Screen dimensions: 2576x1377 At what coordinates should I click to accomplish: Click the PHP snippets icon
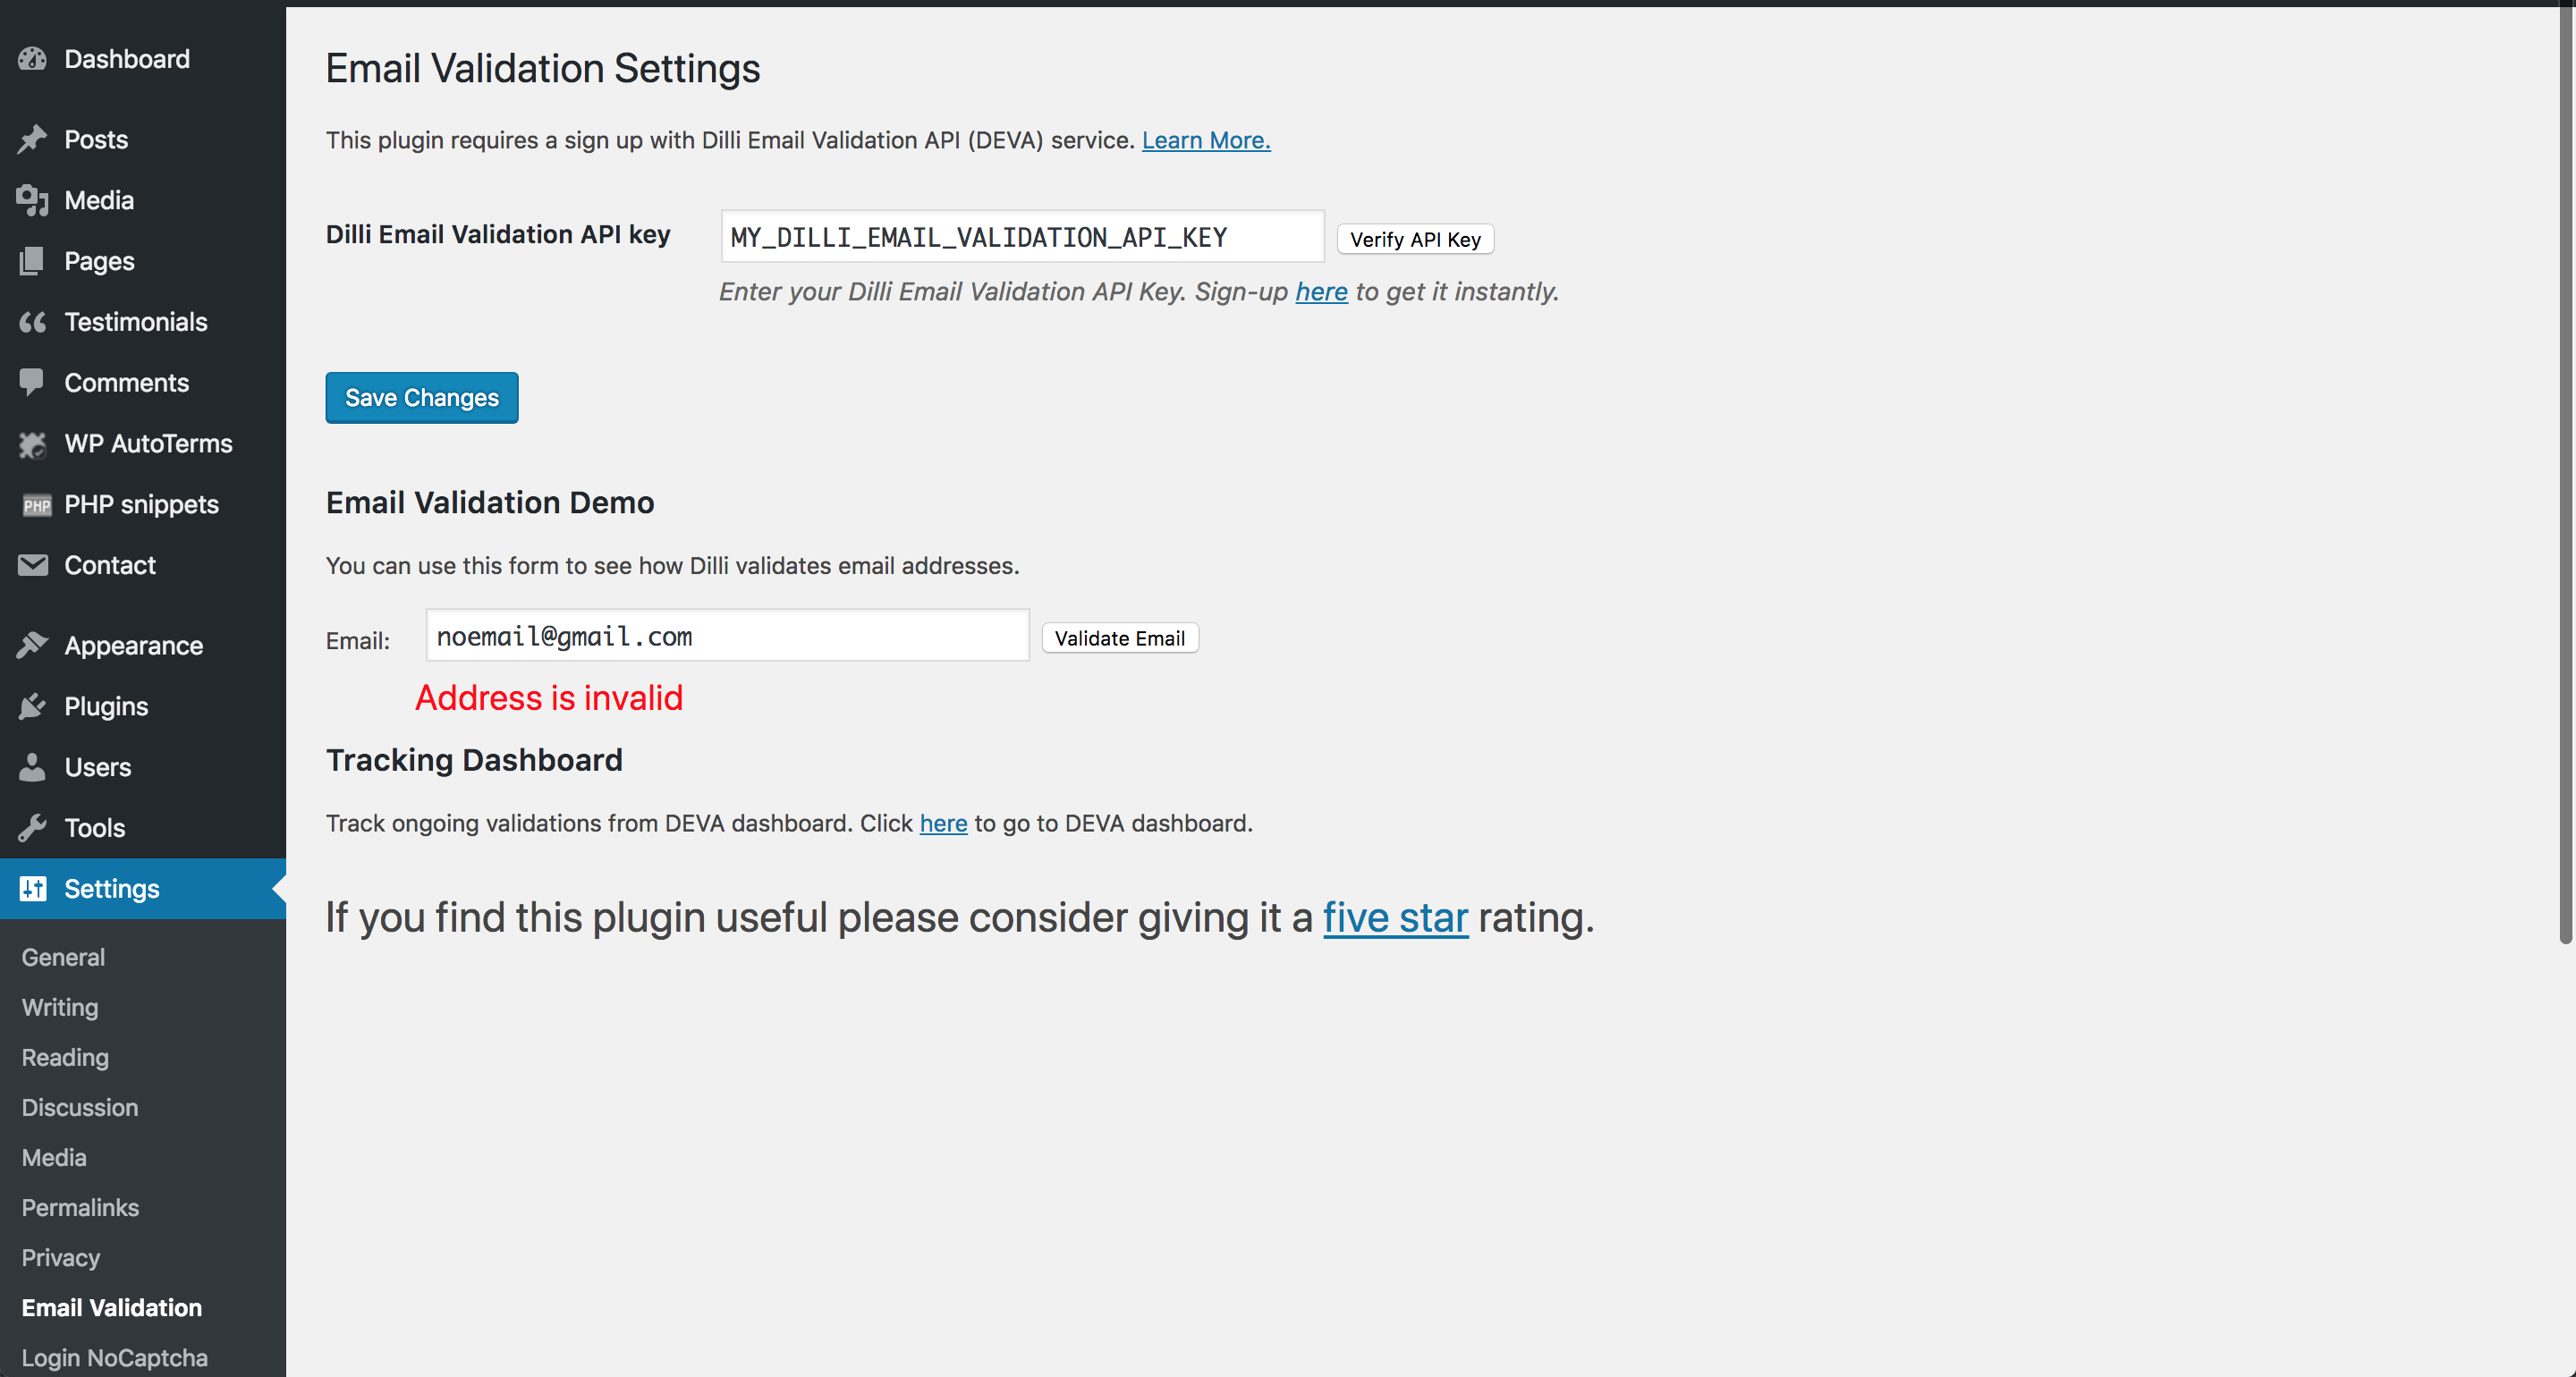36,505
